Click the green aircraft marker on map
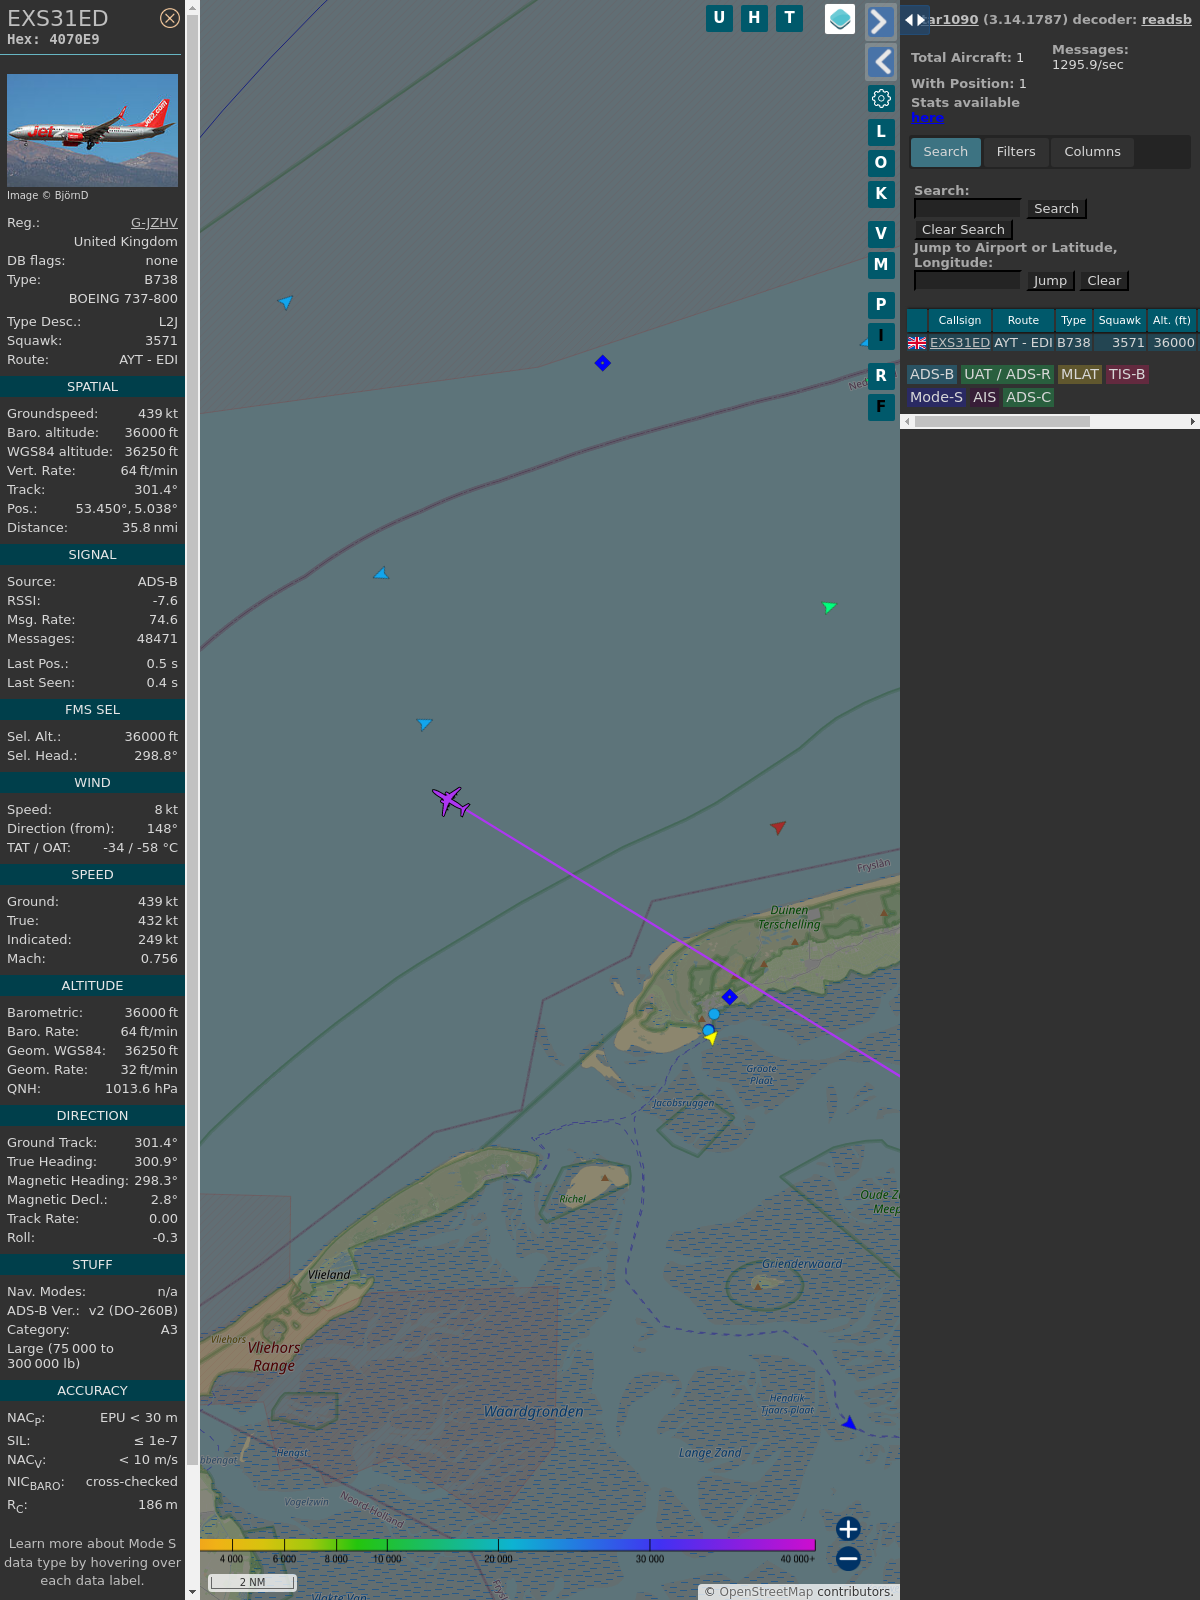This screenshot has height=1600, width=1200. coord(828,606)
